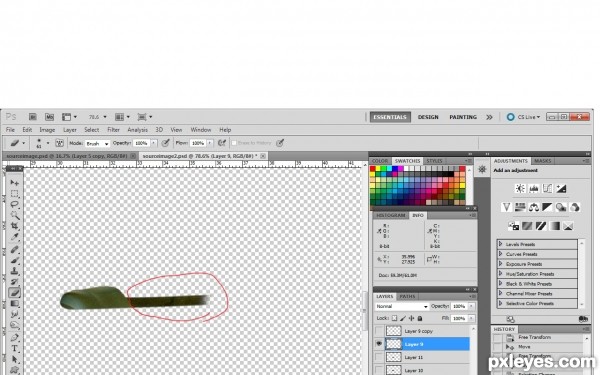Enable airbrush mode next to Flow
Screen dimensions: 600x375
coord(222,143)
